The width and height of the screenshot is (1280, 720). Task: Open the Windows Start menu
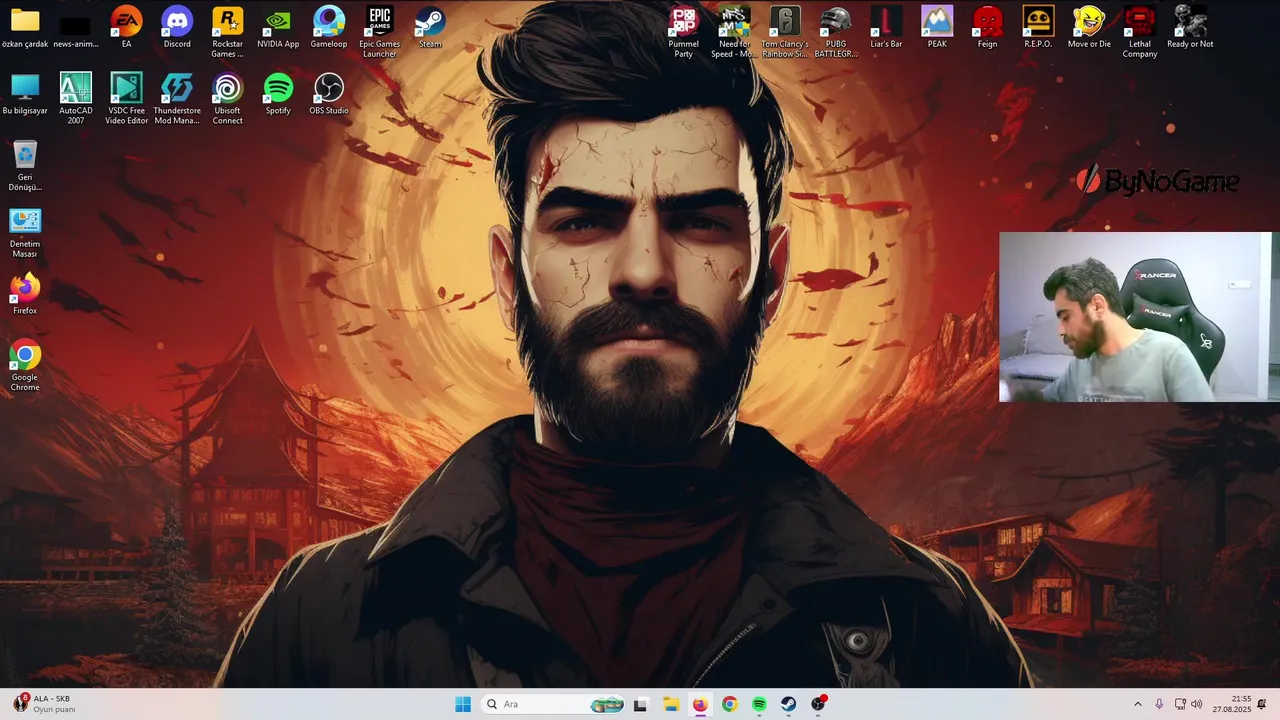(463, 704)
